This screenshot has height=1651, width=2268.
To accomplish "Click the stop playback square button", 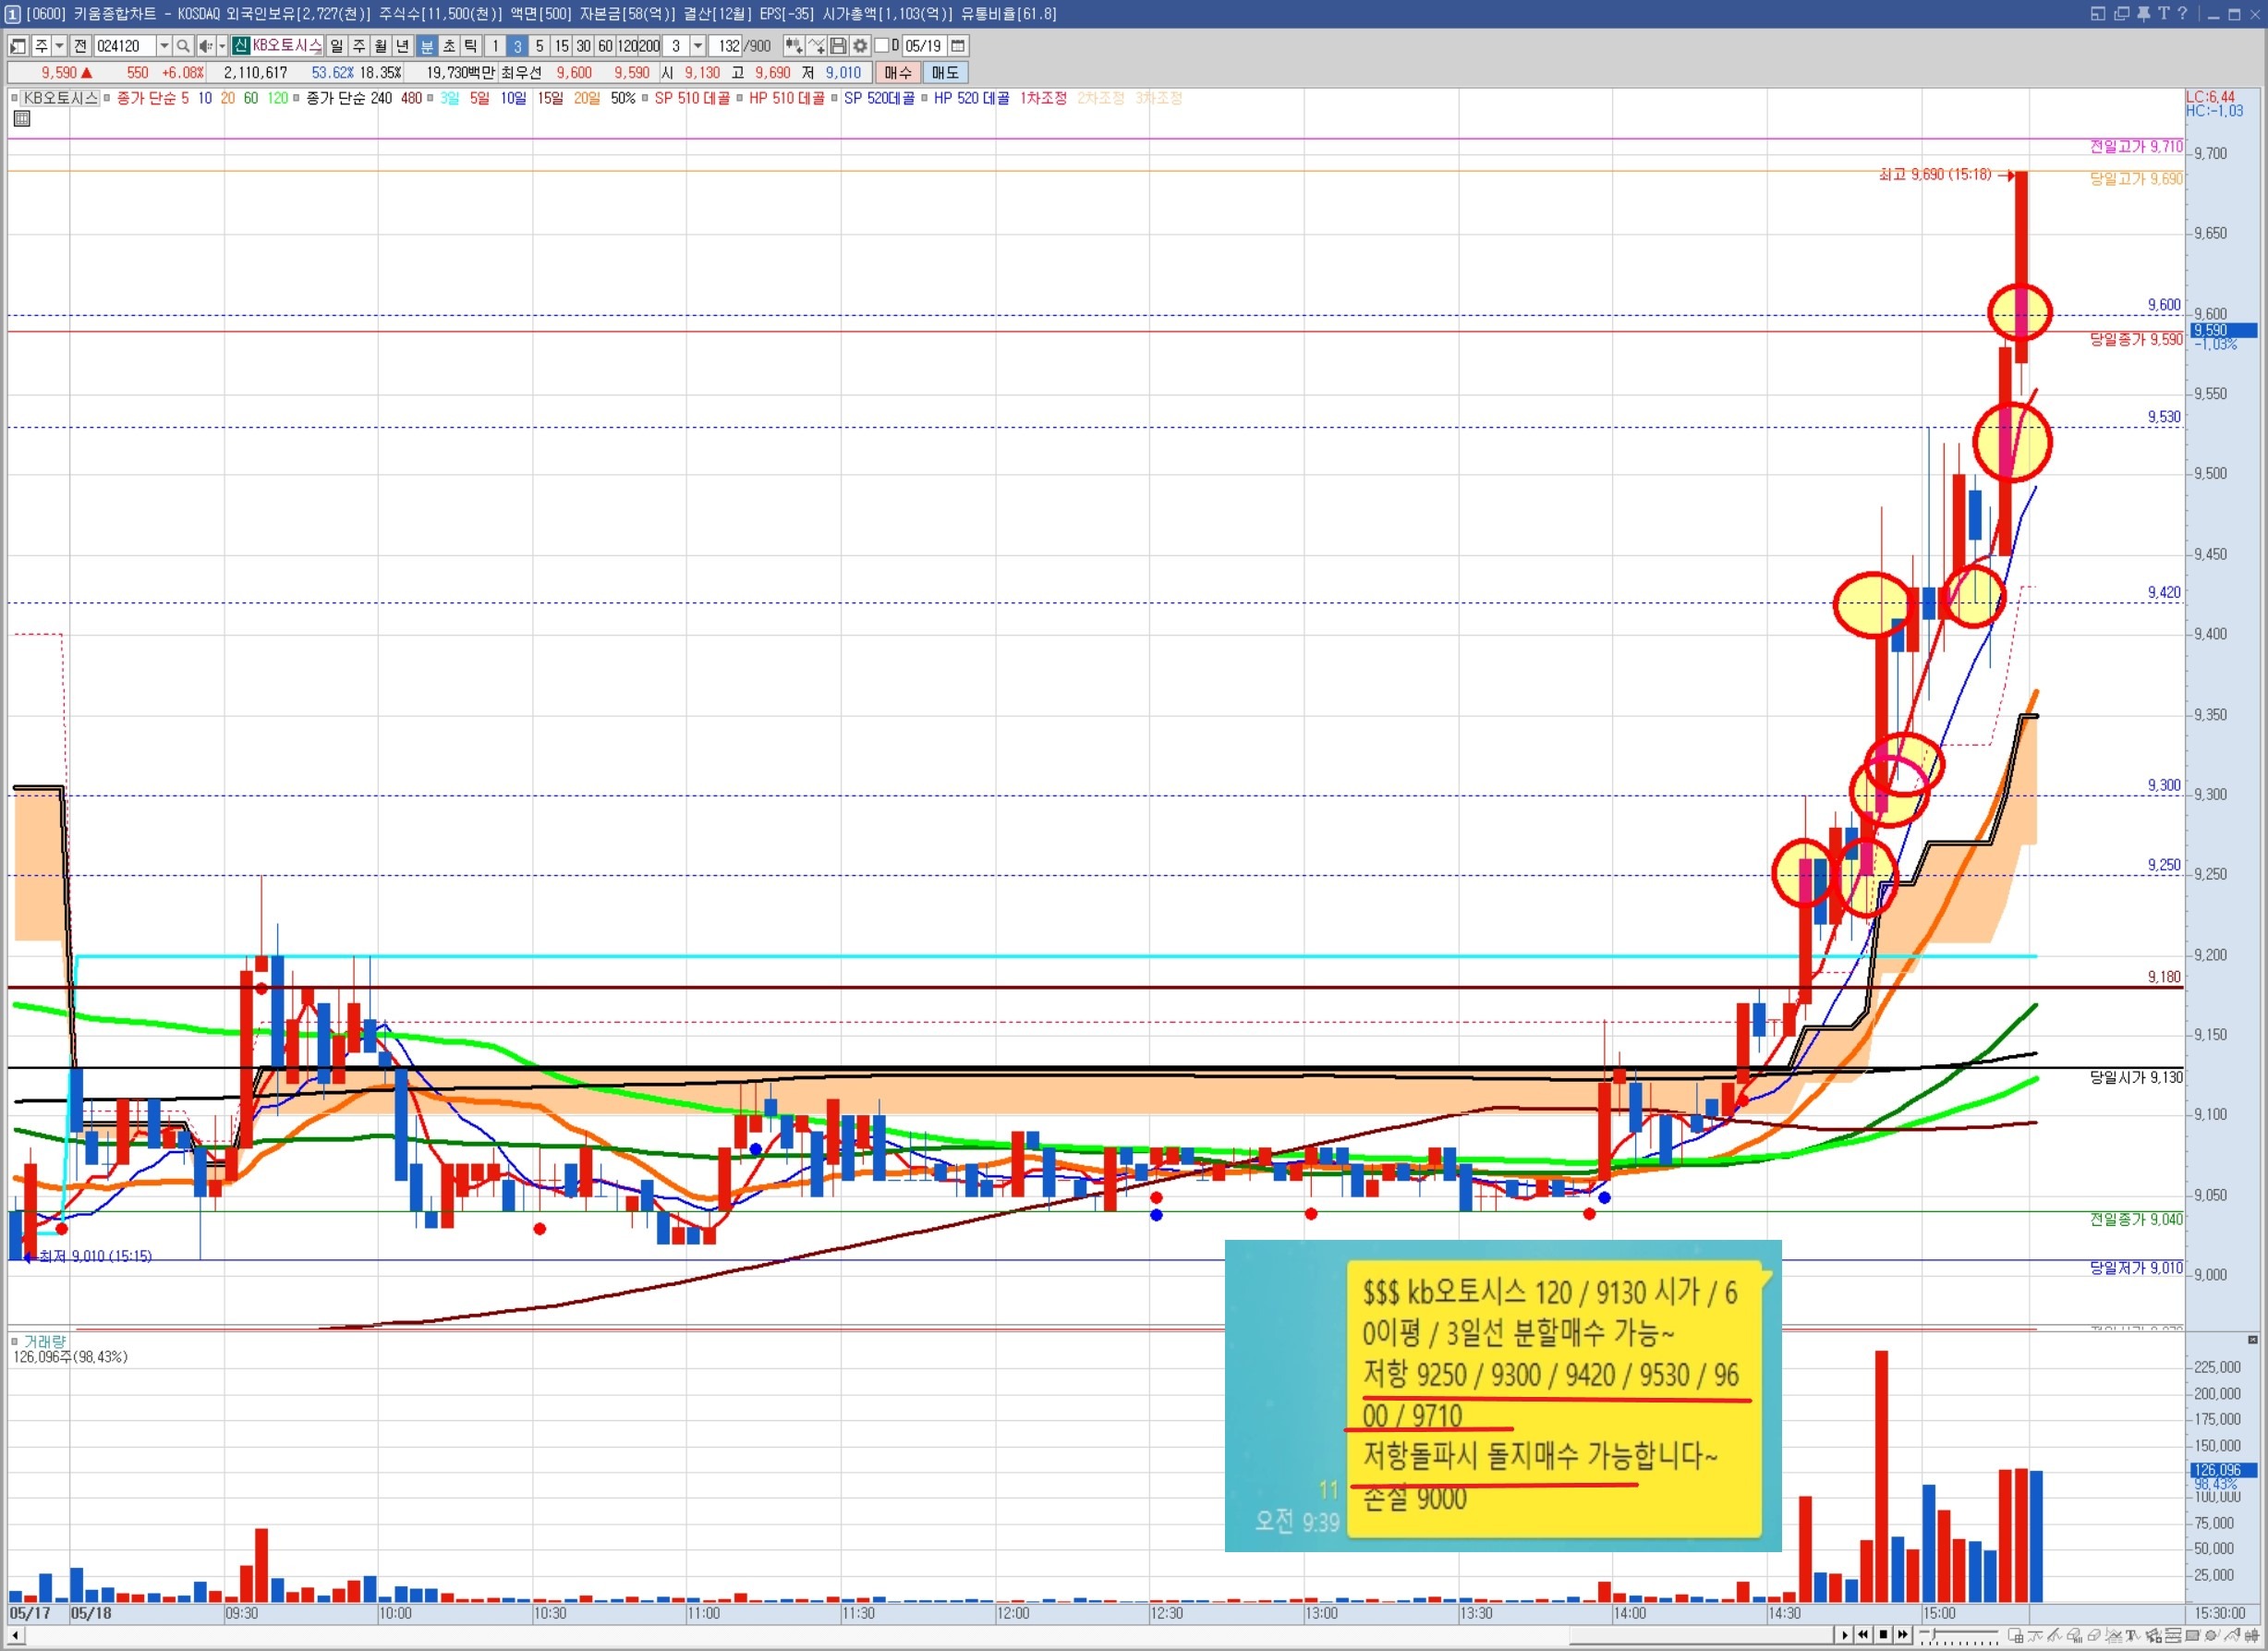I will (1883, 1634).
